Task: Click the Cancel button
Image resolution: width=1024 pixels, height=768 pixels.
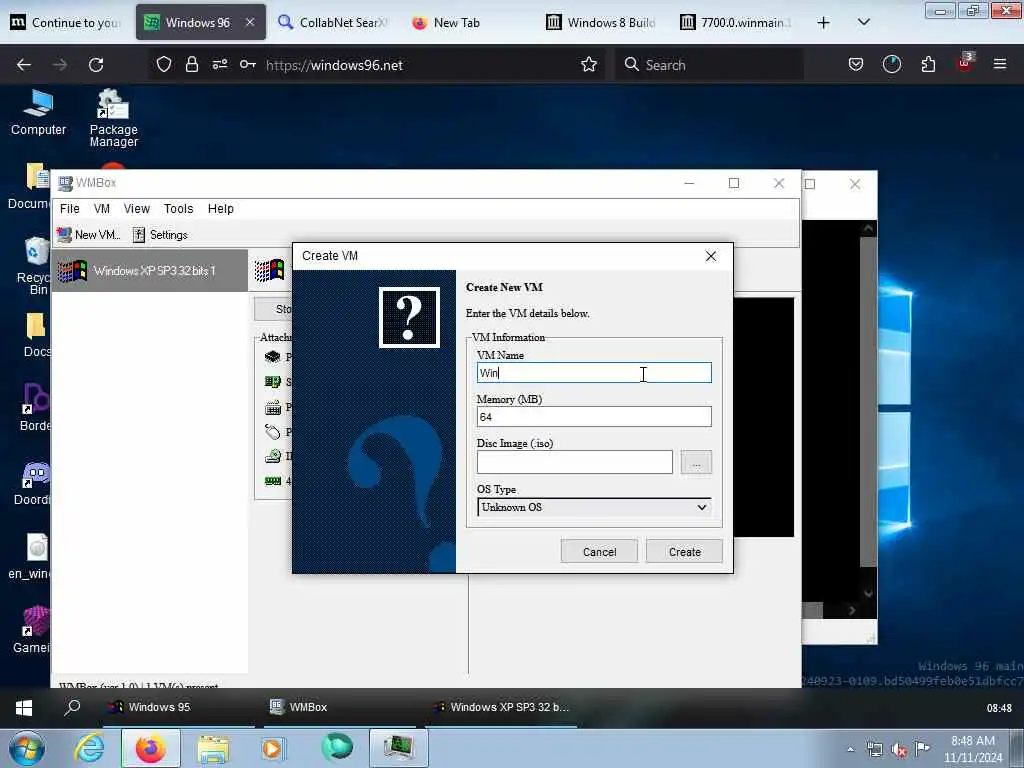Action: (599, 552)
